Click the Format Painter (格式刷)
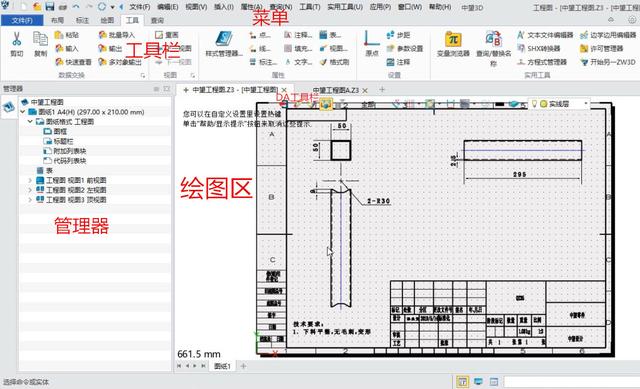 pos(334,62)
